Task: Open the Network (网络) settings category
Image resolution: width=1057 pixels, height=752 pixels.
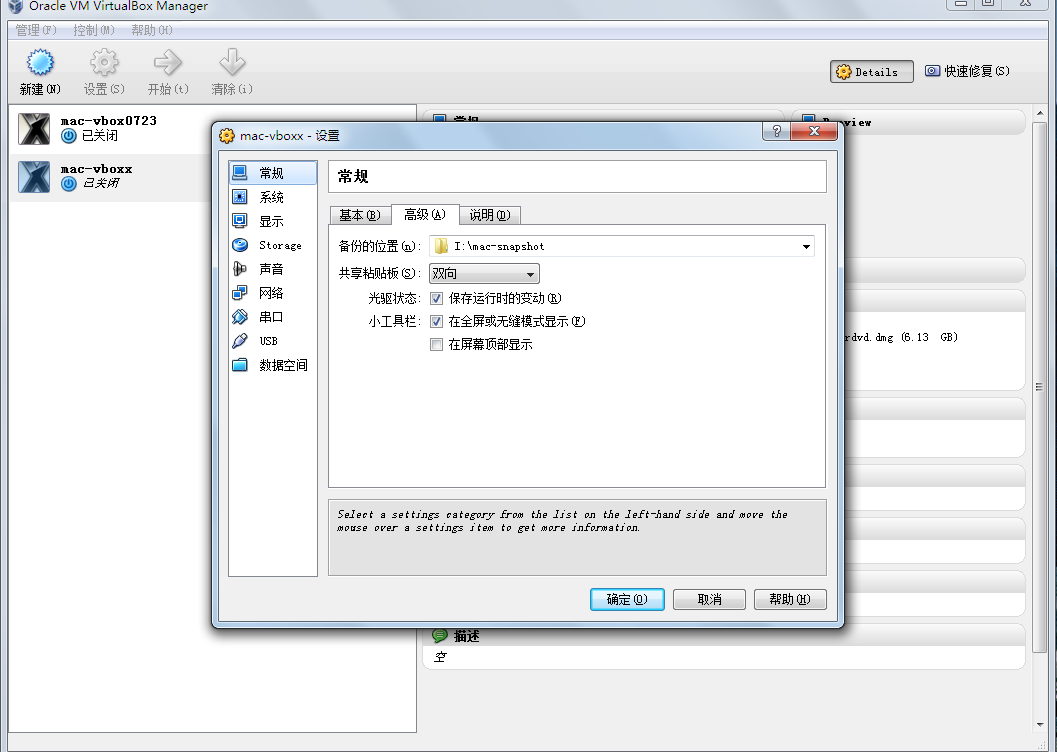Action: (273, 293)
